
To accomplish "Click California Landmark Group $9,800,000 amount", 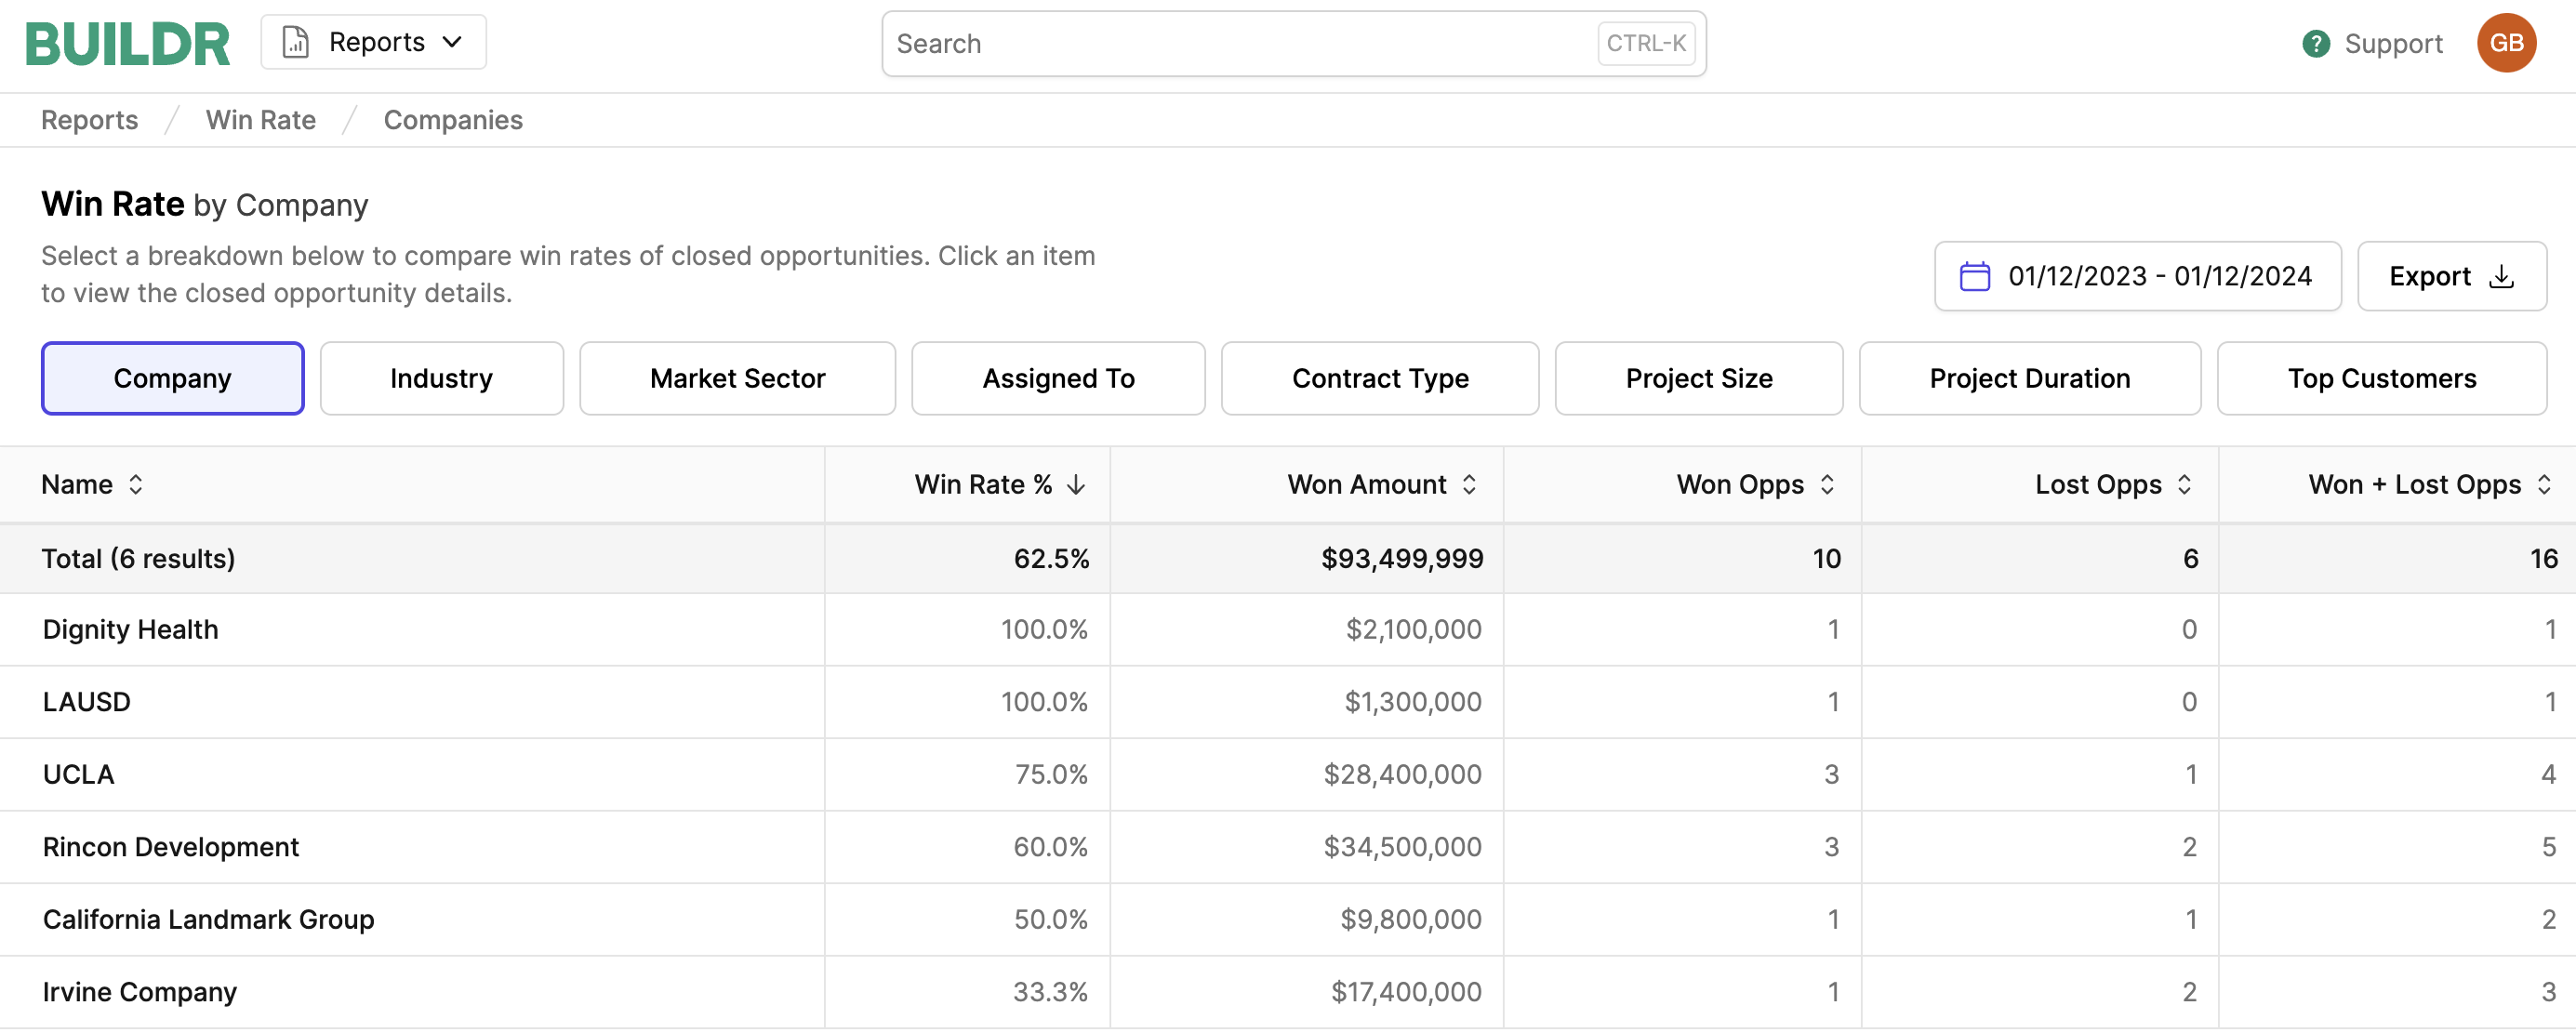I will (1410, 920).
